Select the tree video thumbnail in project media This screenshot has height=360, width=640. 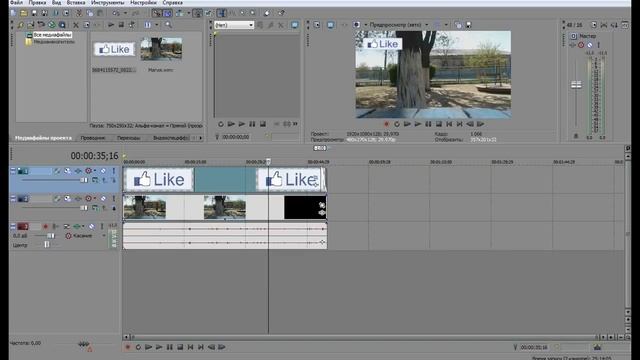pos(161,49)
